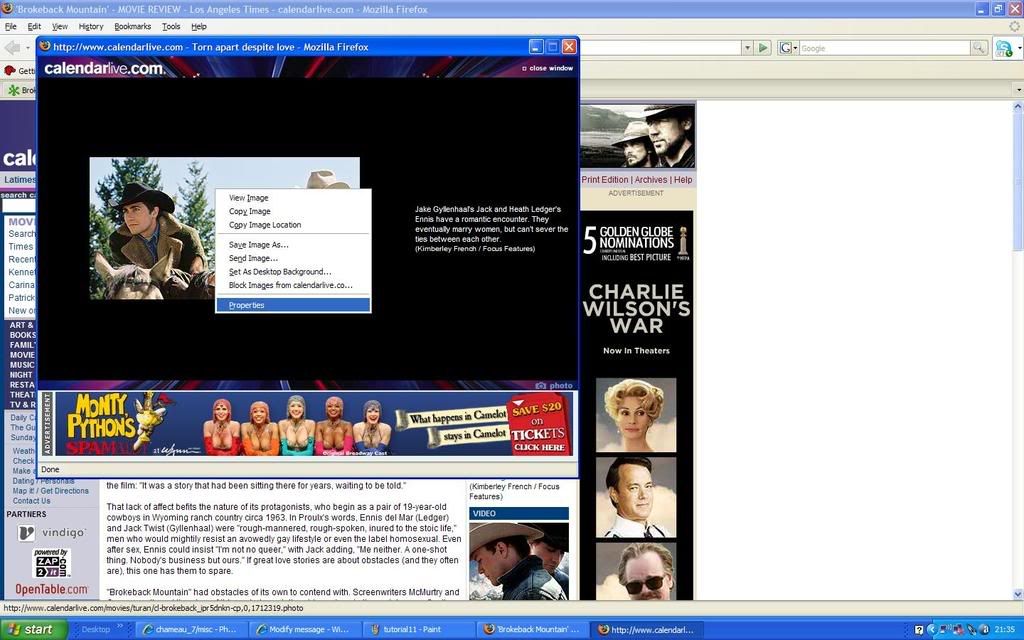Screen dimensions: 1024x640
Task: Select Properties in the context menu
Action: pyautogui.click(x=246, y=305)
